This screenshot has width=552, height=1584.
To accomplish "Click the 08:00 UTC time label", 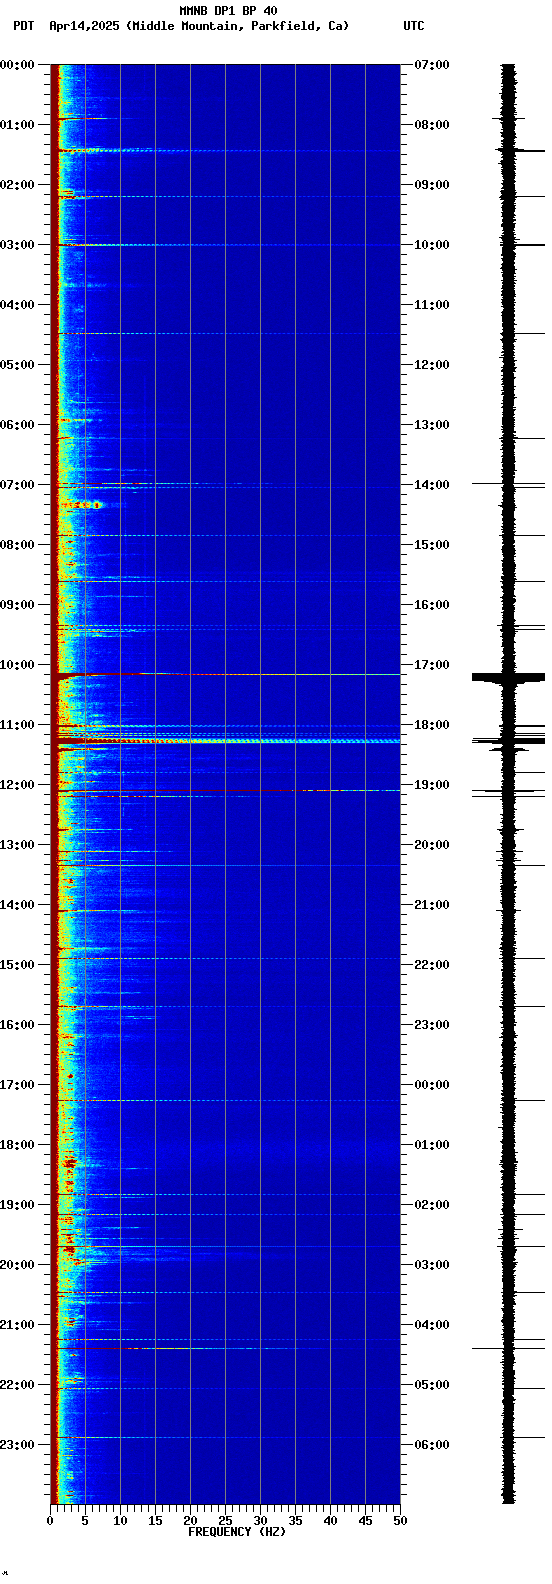I will (x=432, y=125).
